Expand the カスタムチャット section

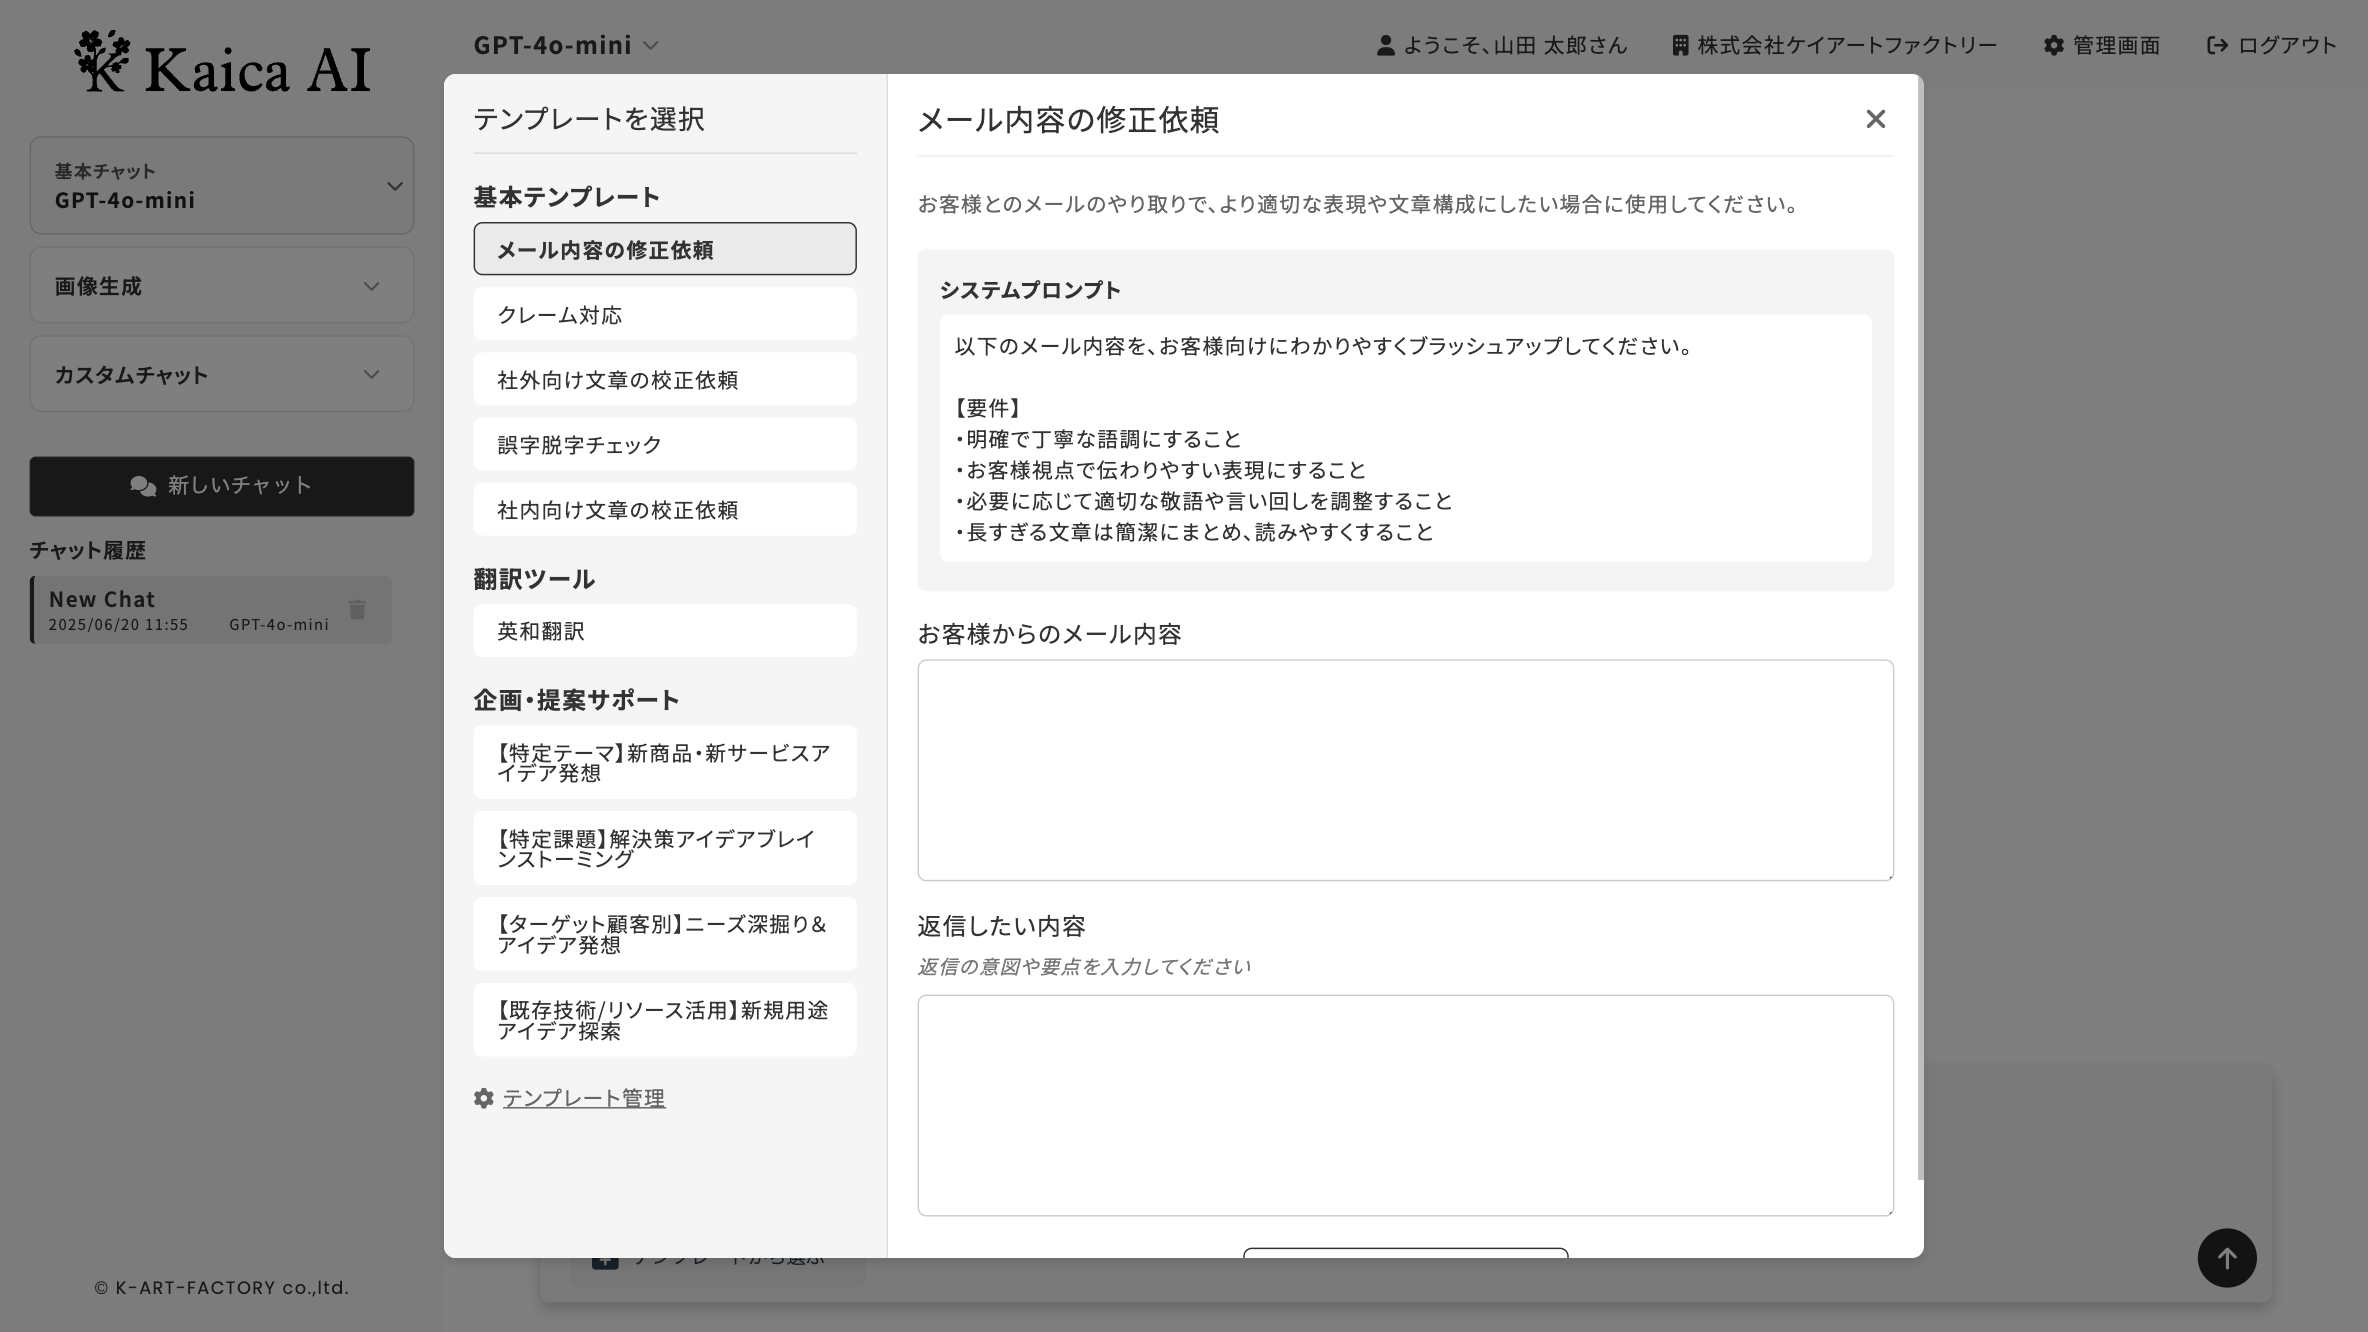click(x=222, y=374)
